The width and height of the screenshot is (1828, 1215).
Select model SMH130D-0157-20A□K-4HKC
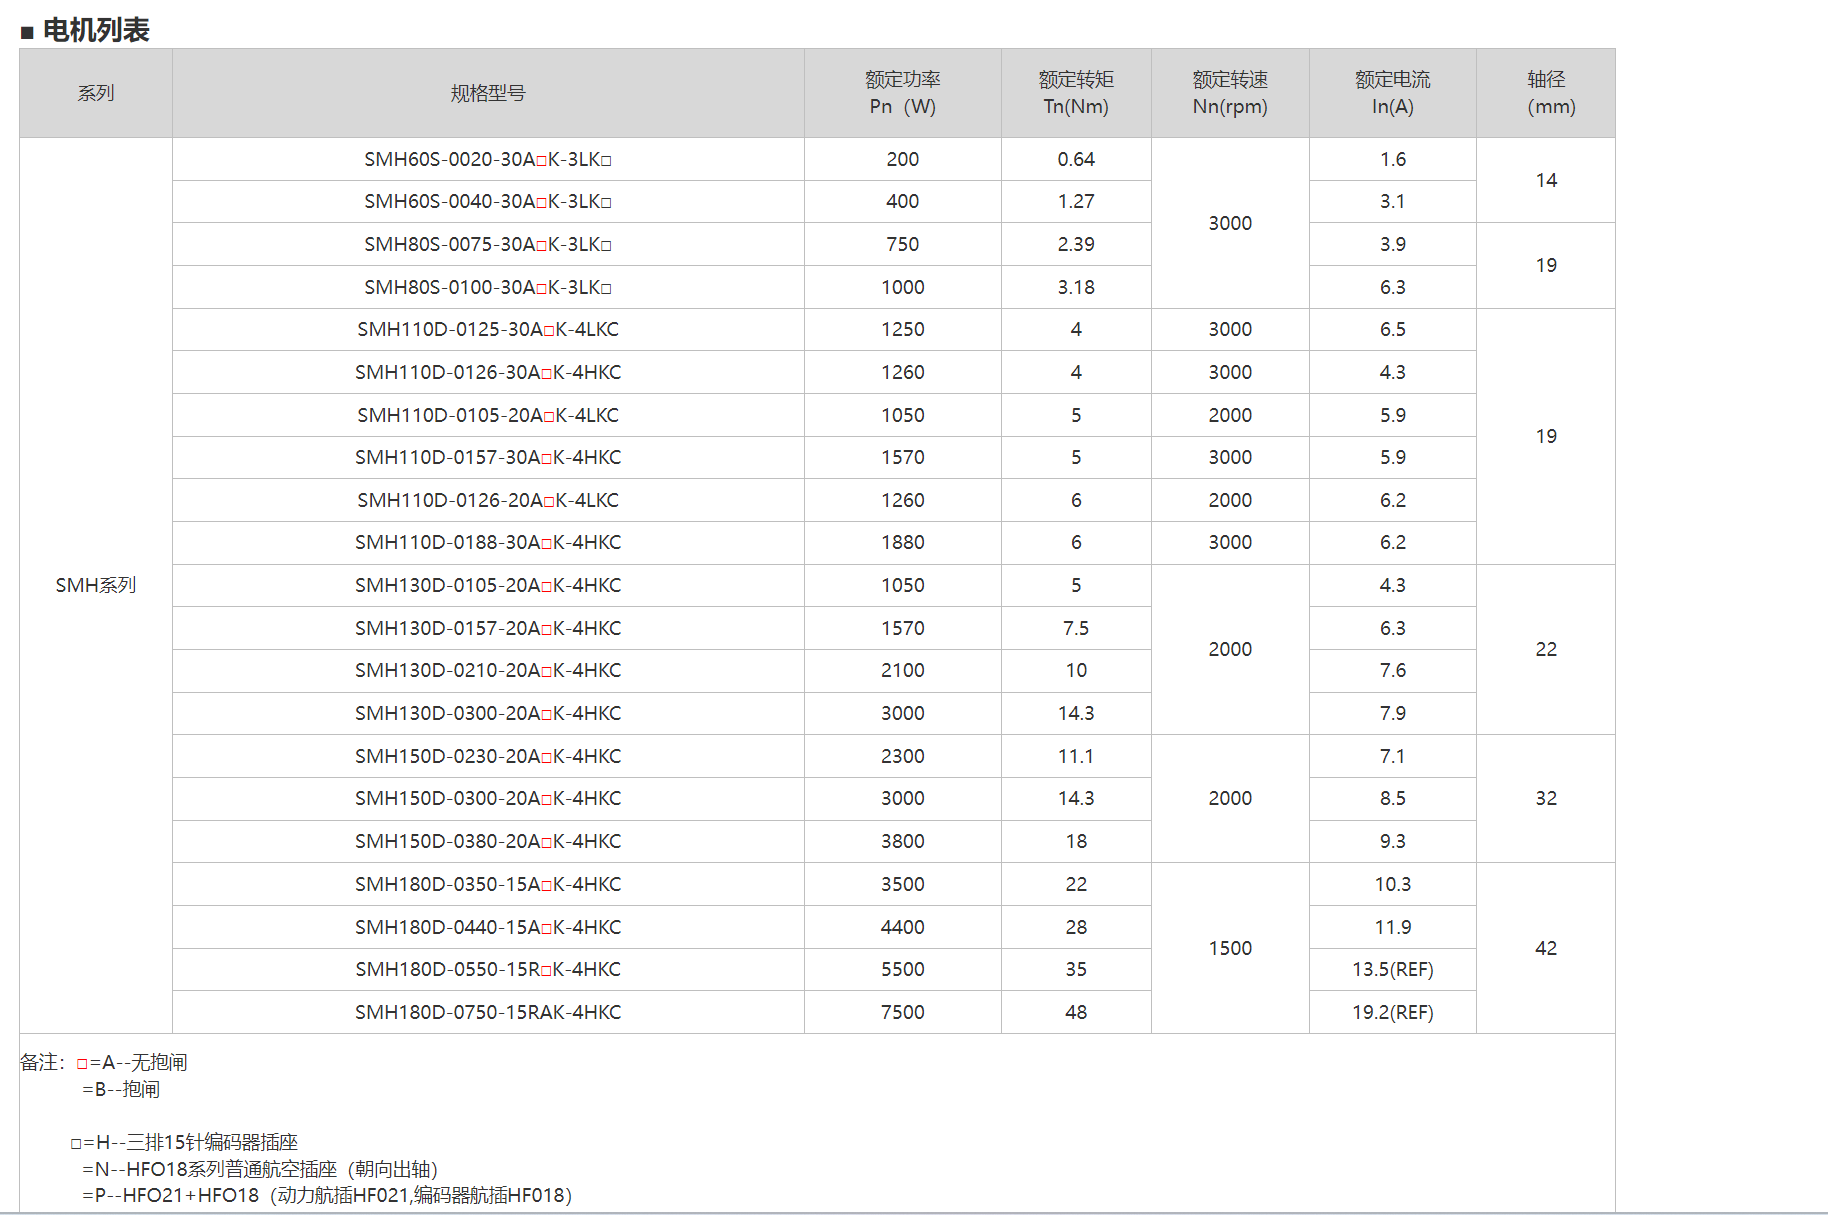[488, 628]
